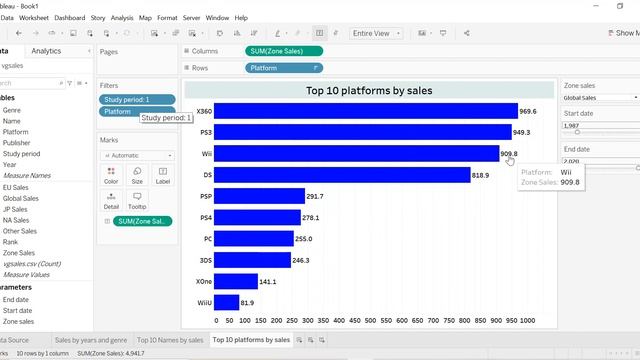Click the Size button on Marks card
The width and height of the screenshot is (640, 360).
click(137, 176)
